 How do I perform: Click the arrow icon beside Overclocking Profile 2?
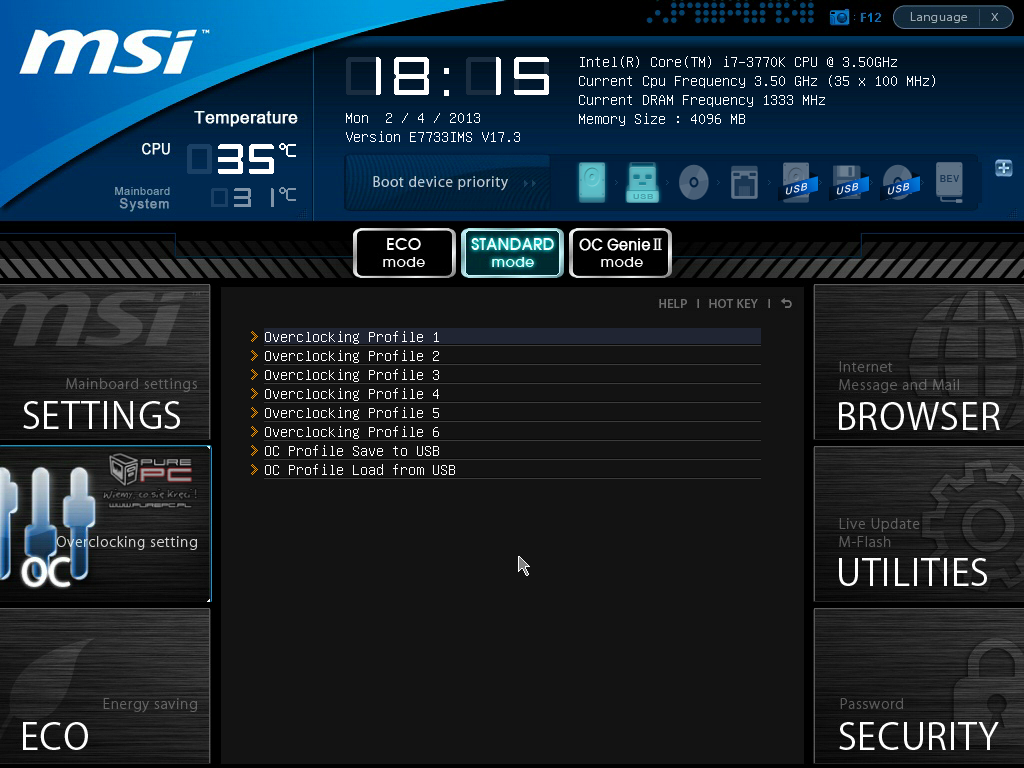pos(255,356)
